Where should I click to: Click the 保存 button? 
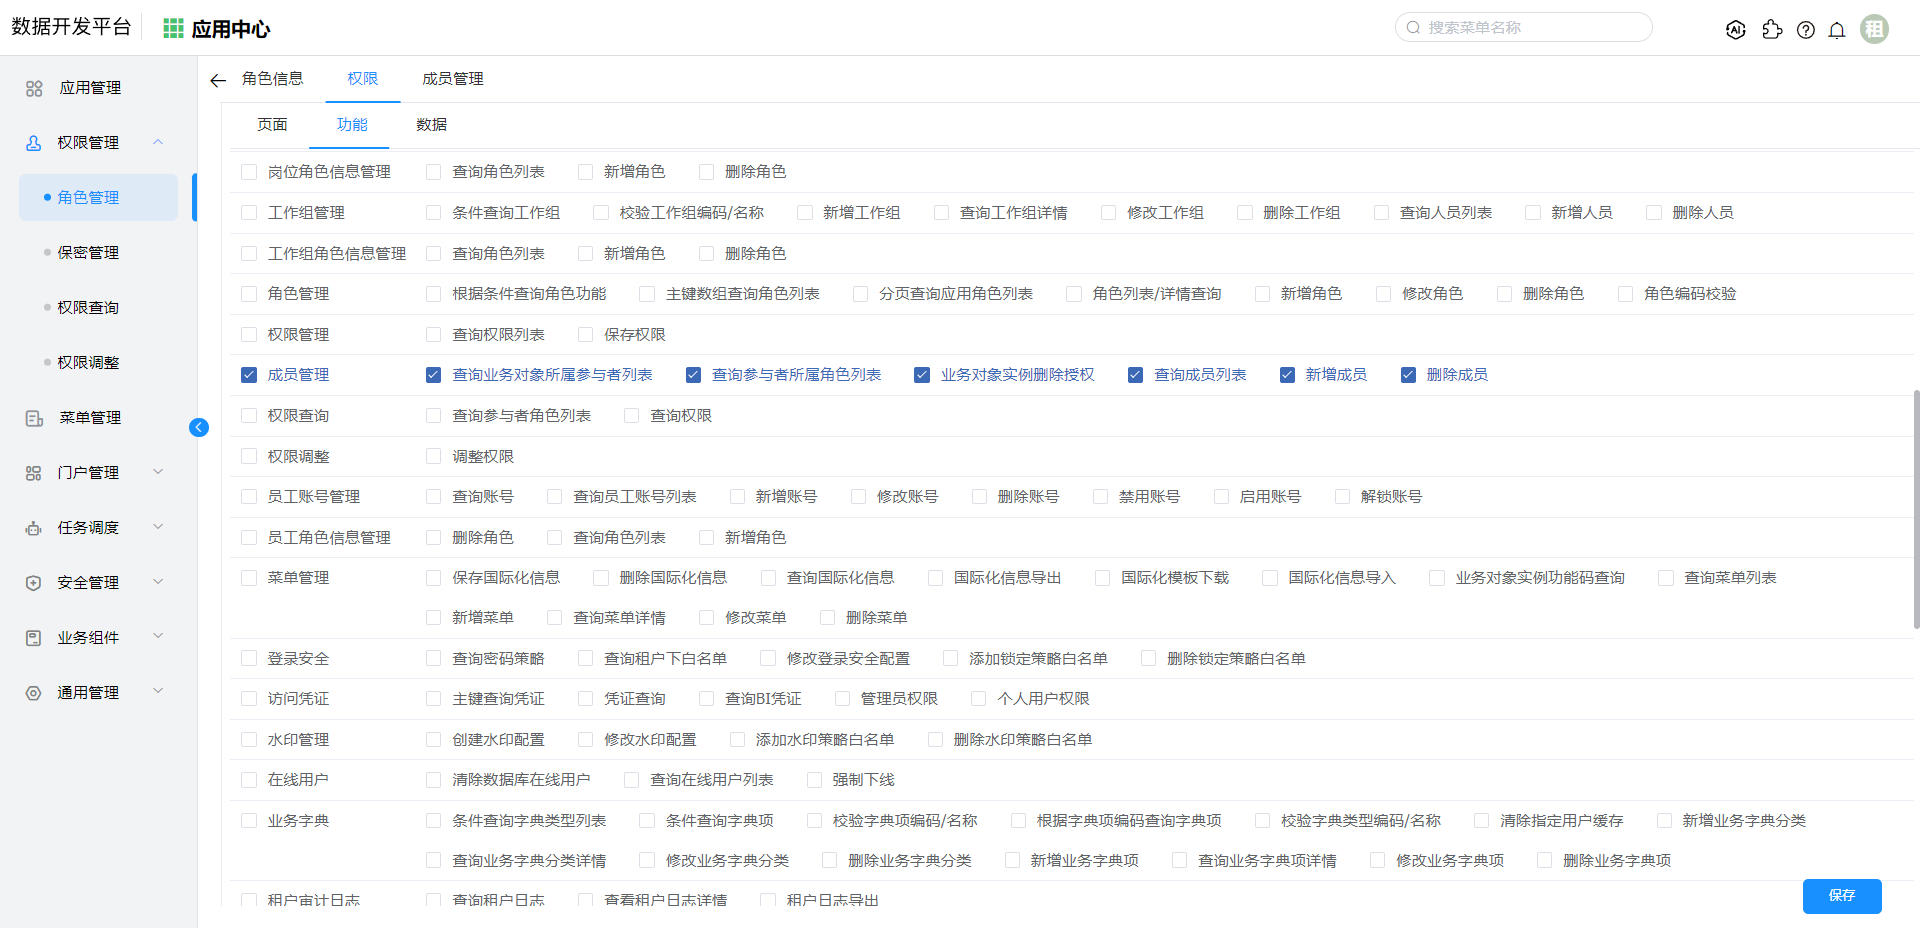point(1841,896)
